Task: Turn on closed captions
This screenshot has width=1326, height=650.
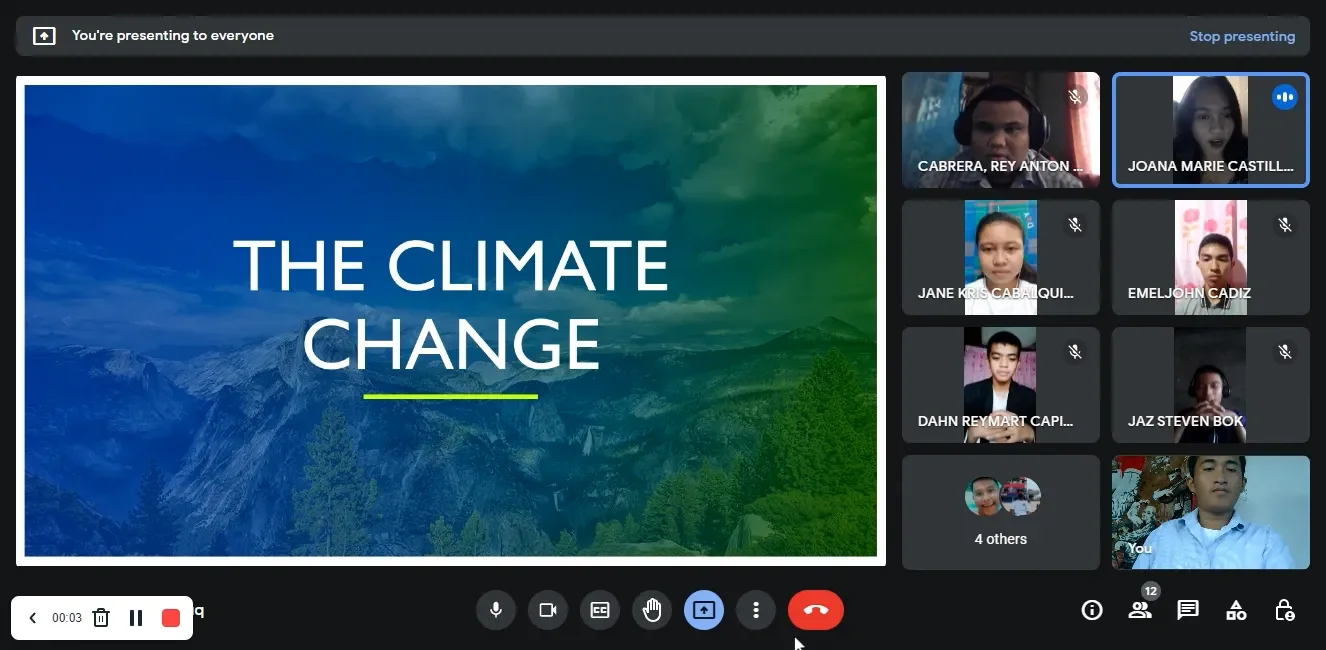Action: (x=600, y=610)
